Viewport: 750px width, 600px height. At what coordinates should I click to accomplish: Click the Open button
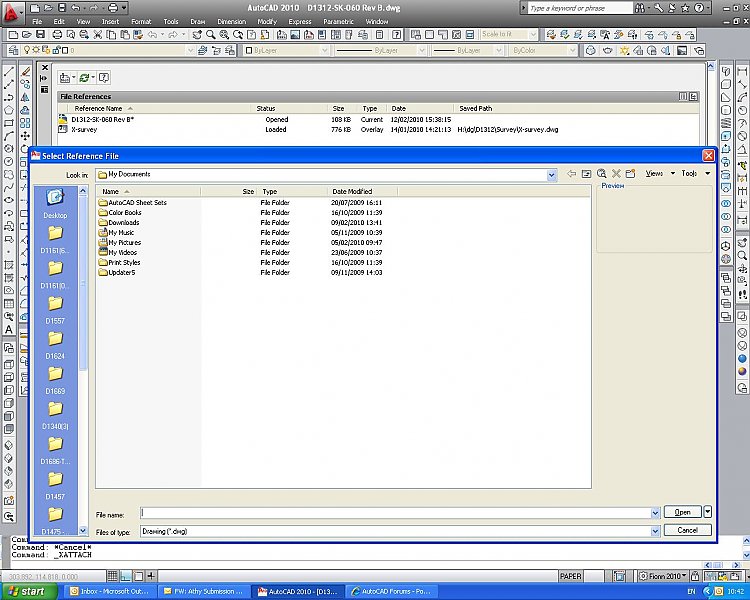pyautogui.click(x=682, y=512)
